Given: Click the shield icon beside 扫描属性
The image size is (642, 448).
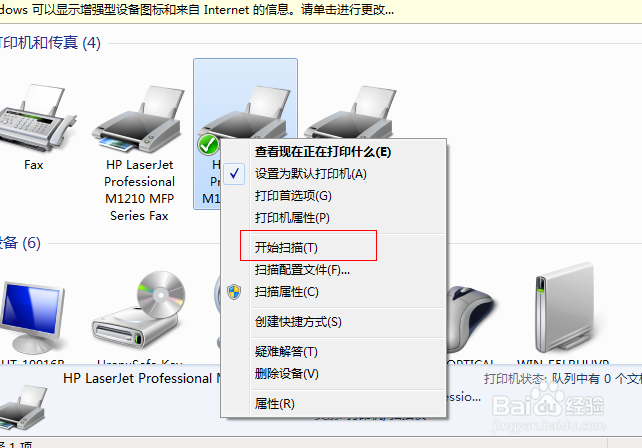Looking at the screenshot, I should pos(234,292).
